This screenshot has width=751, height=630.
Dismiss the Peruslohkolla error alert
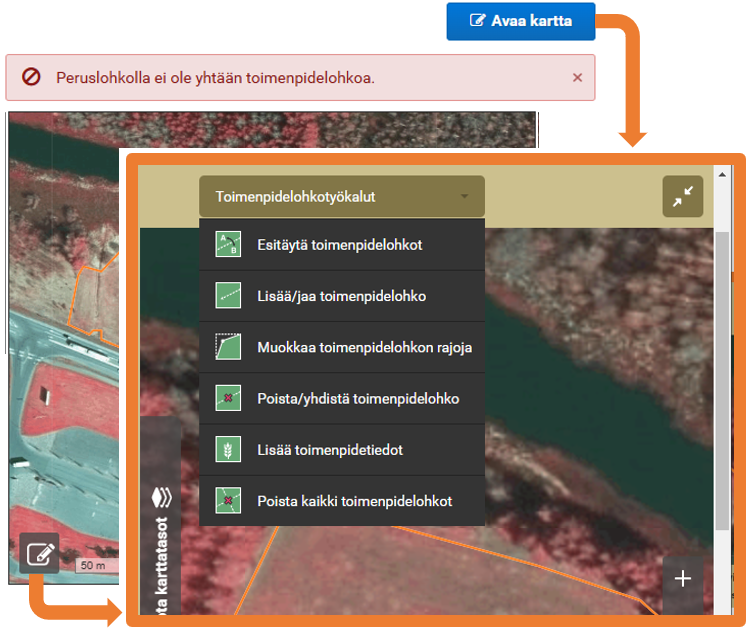pyautogui.click(x=577, y=77)
